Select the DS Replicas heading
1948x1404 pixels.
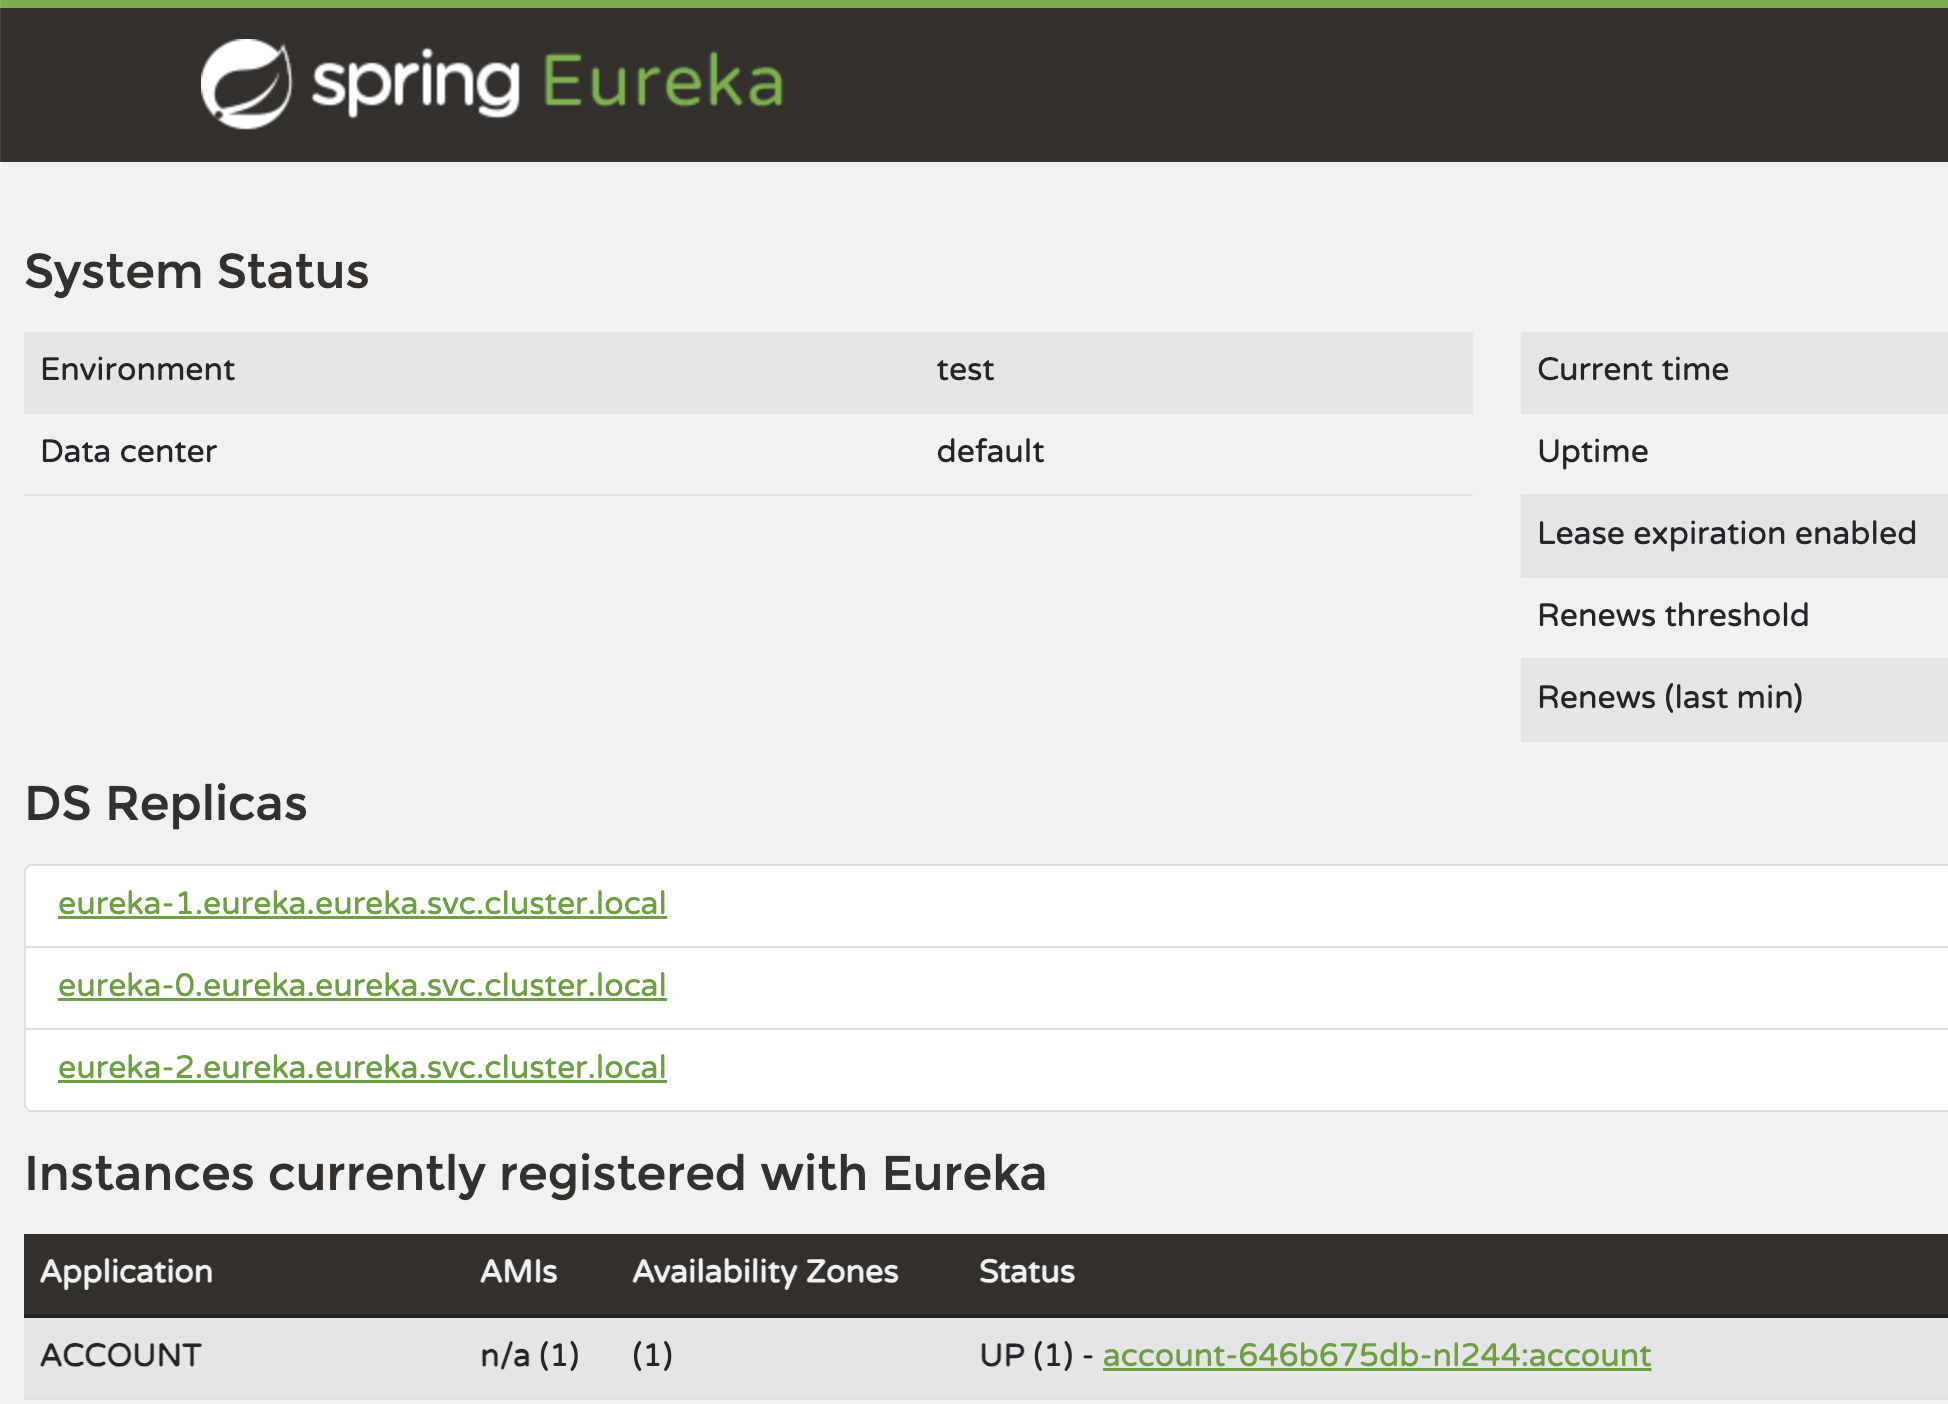[x=166, y=801]
